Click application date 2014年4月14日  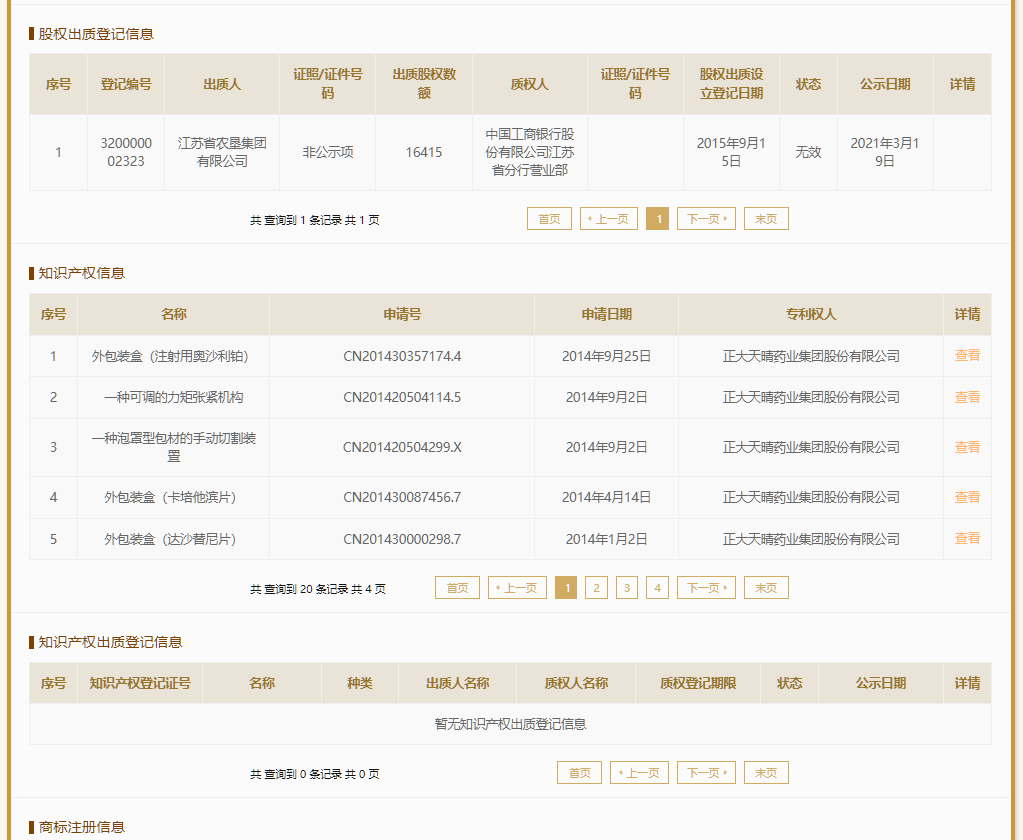(x=607, y=498)
